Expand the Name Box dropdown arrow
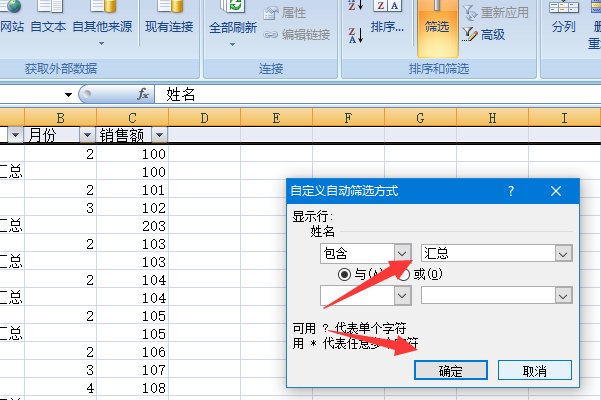This screenshot has width=601, height=400. [68, 94]
